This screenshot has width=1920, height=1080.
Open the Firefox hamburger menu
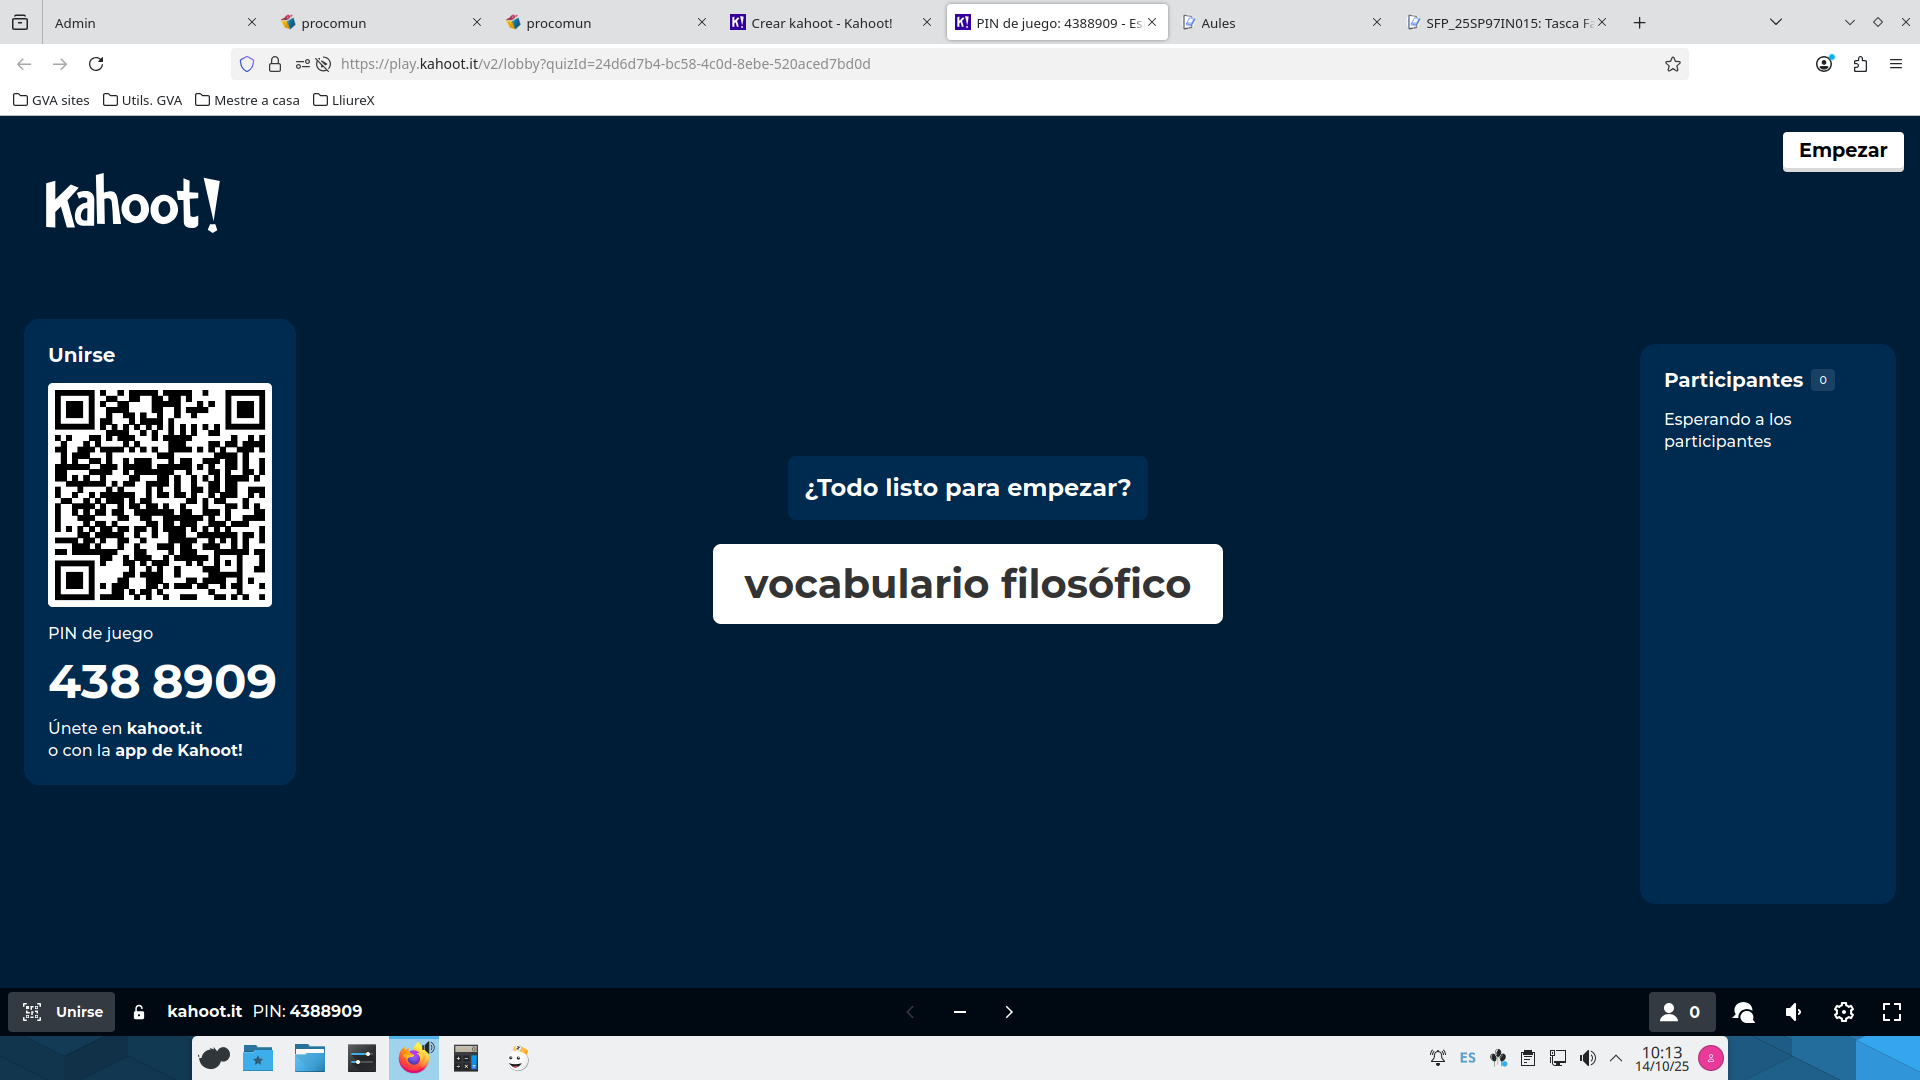[x=1897, y=64]
